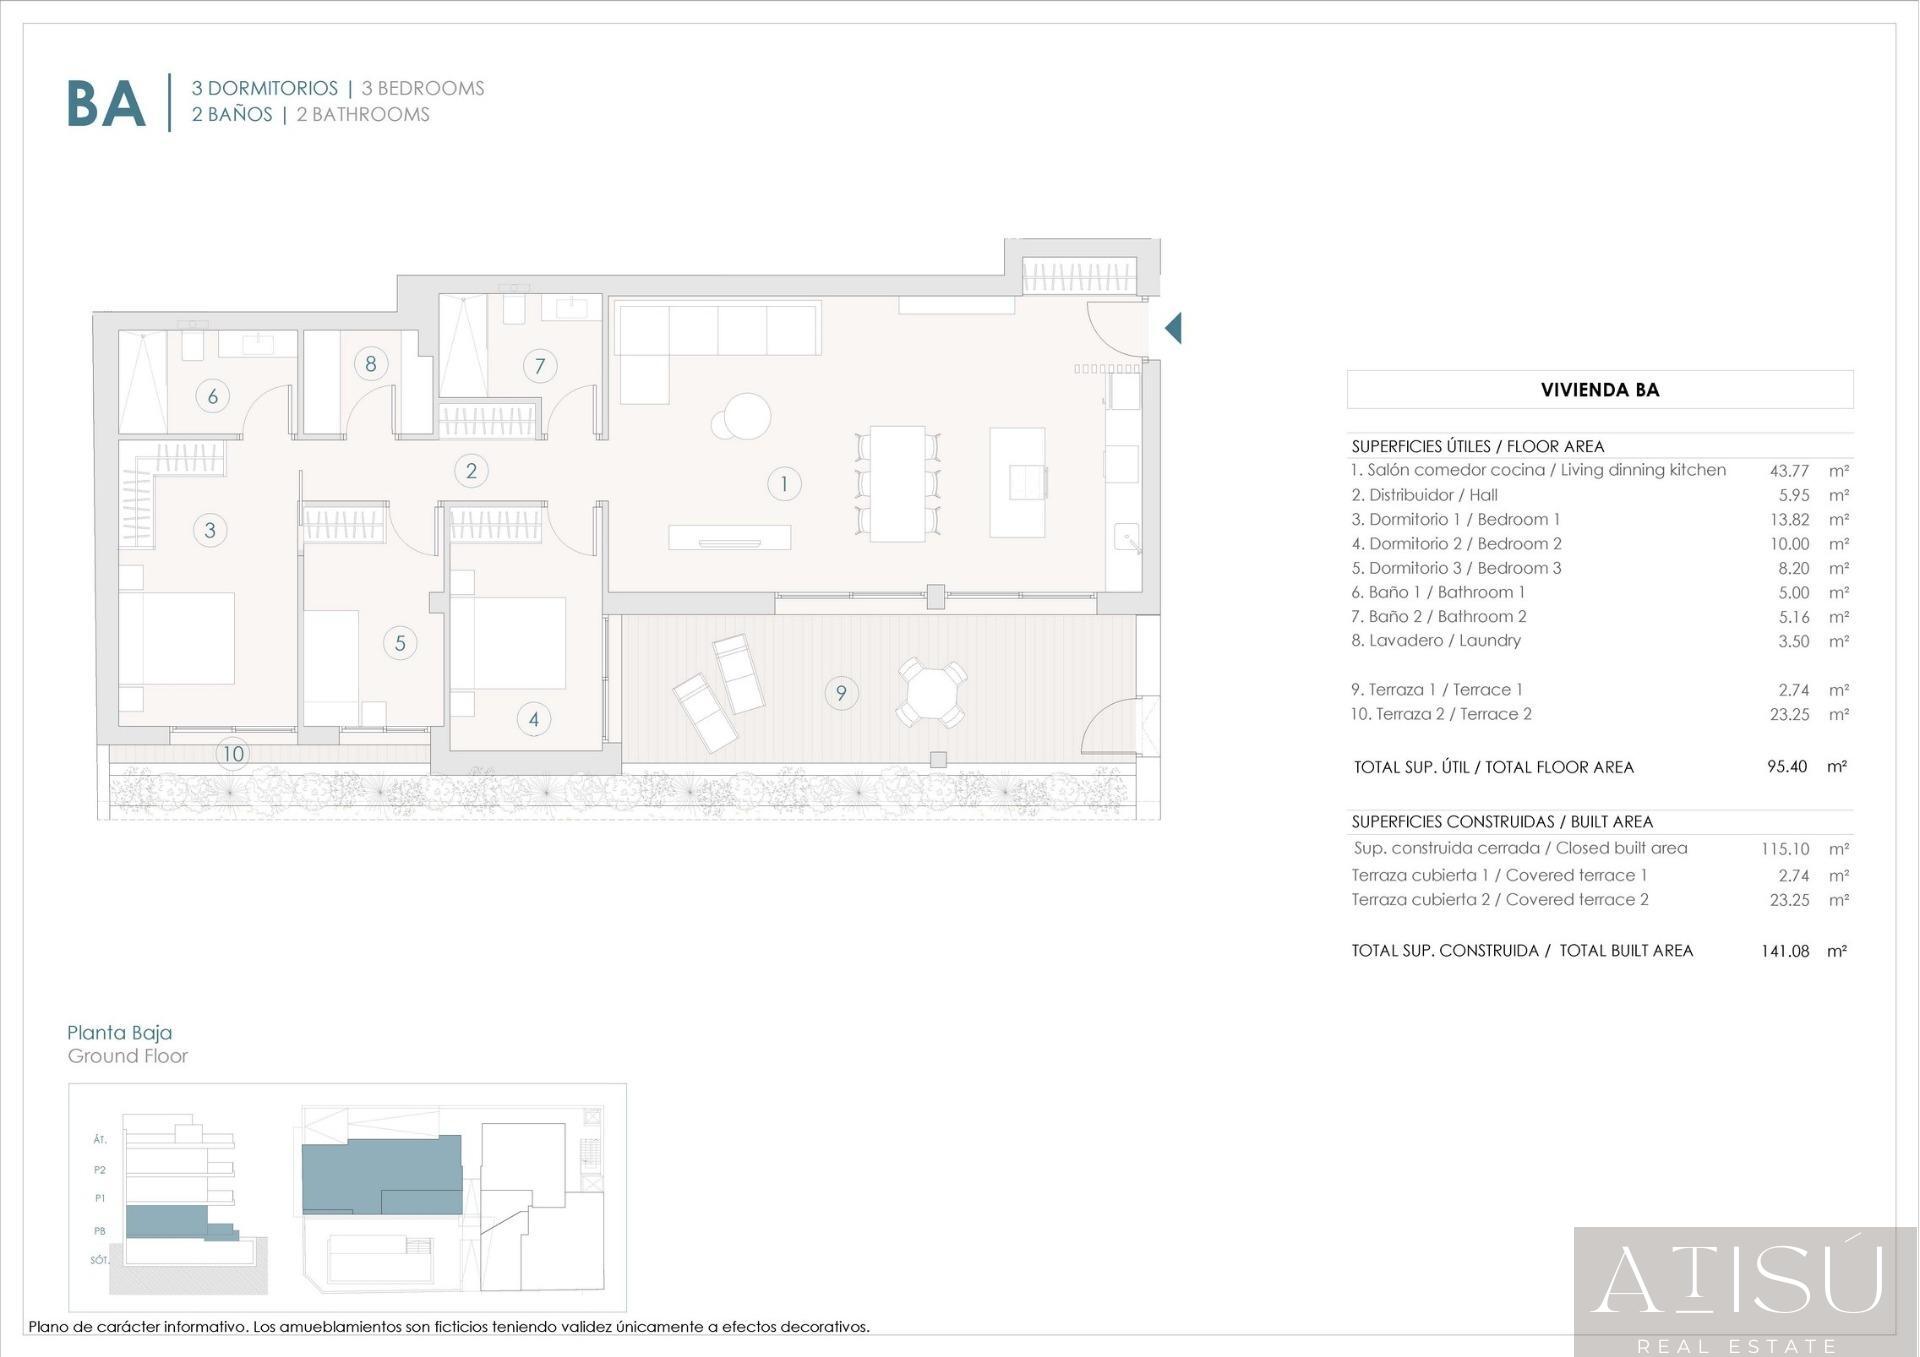Screen dimensions: 1920x1357
Task: Click the Planta Baja Ground Floor label
Action: 129,1043
